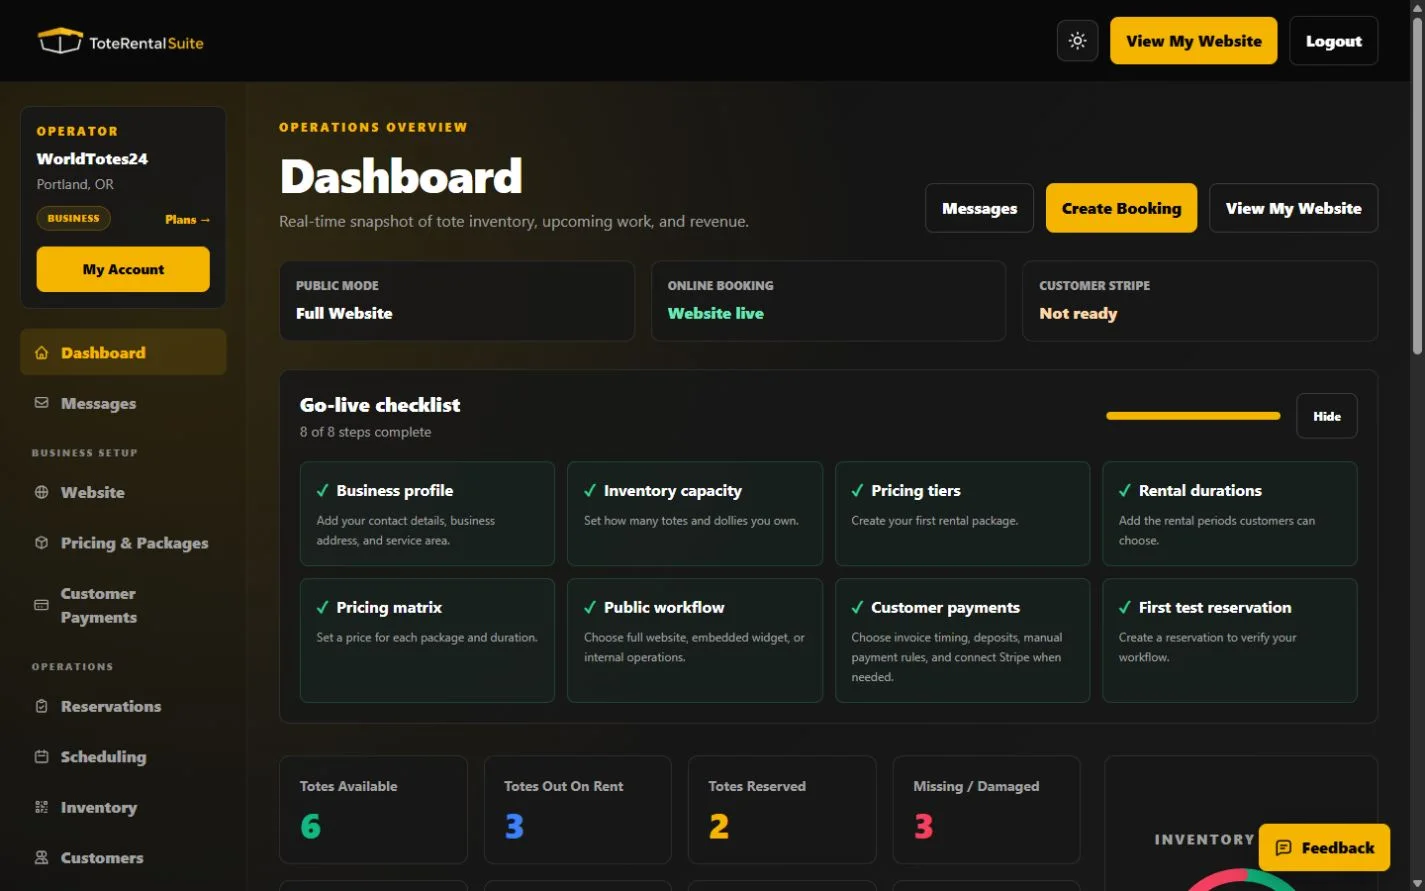1425x891 pixels.
Task: Open the Rental durations checklist step
Action: coord(1230,514)
